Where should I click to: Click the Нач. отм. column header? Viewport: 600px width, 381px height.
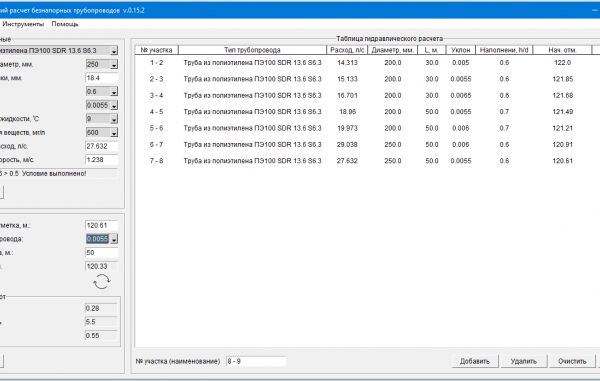[562, 50]
